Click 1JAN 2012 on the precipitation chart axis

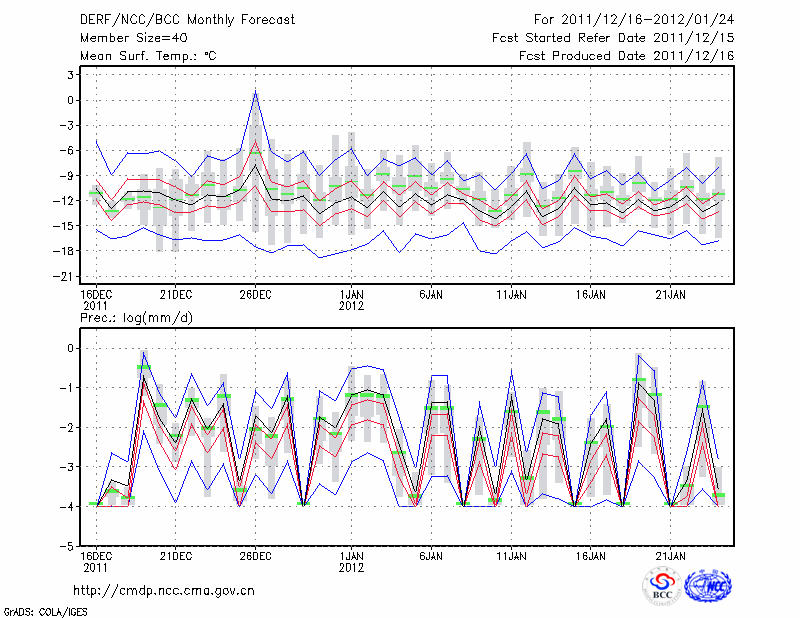point(351,560)
